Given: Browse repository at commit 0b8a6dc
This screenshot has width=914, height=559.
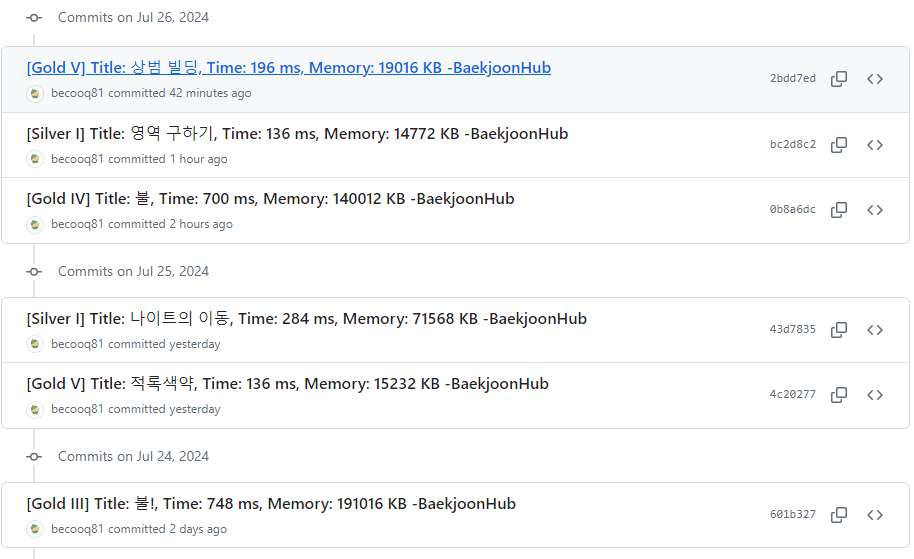Looking at the screenshot, I should [875, 210].
